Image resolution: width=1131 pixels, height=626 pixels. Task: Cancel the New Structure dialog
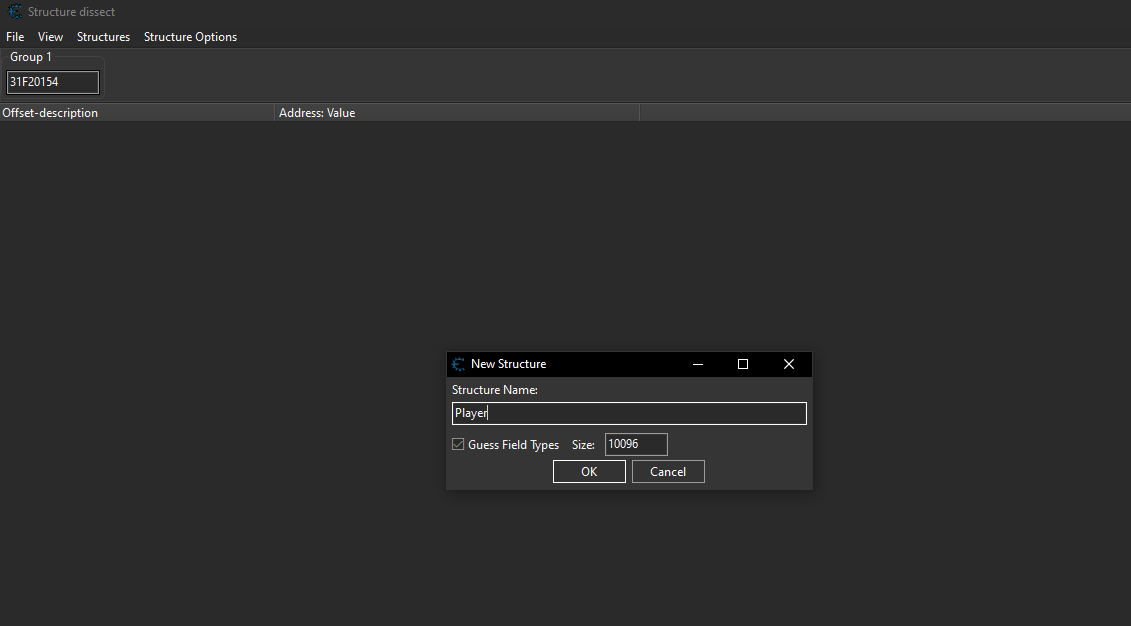pyautogui.click(x=668, y=472)
